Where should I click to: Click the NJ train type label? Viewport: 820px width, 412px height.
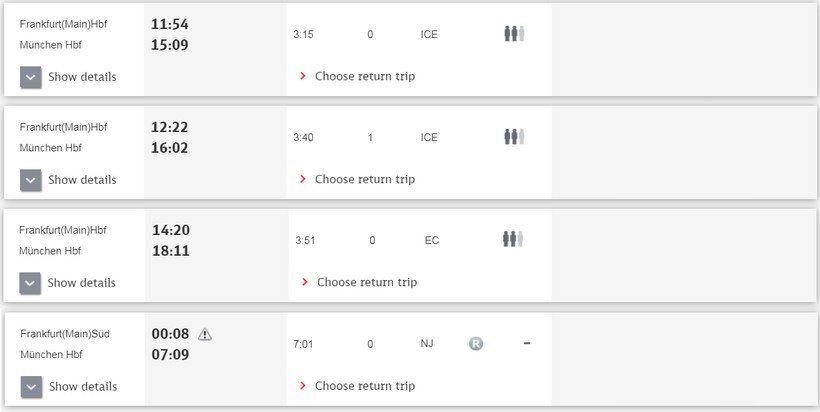click(x=427, y=344)
